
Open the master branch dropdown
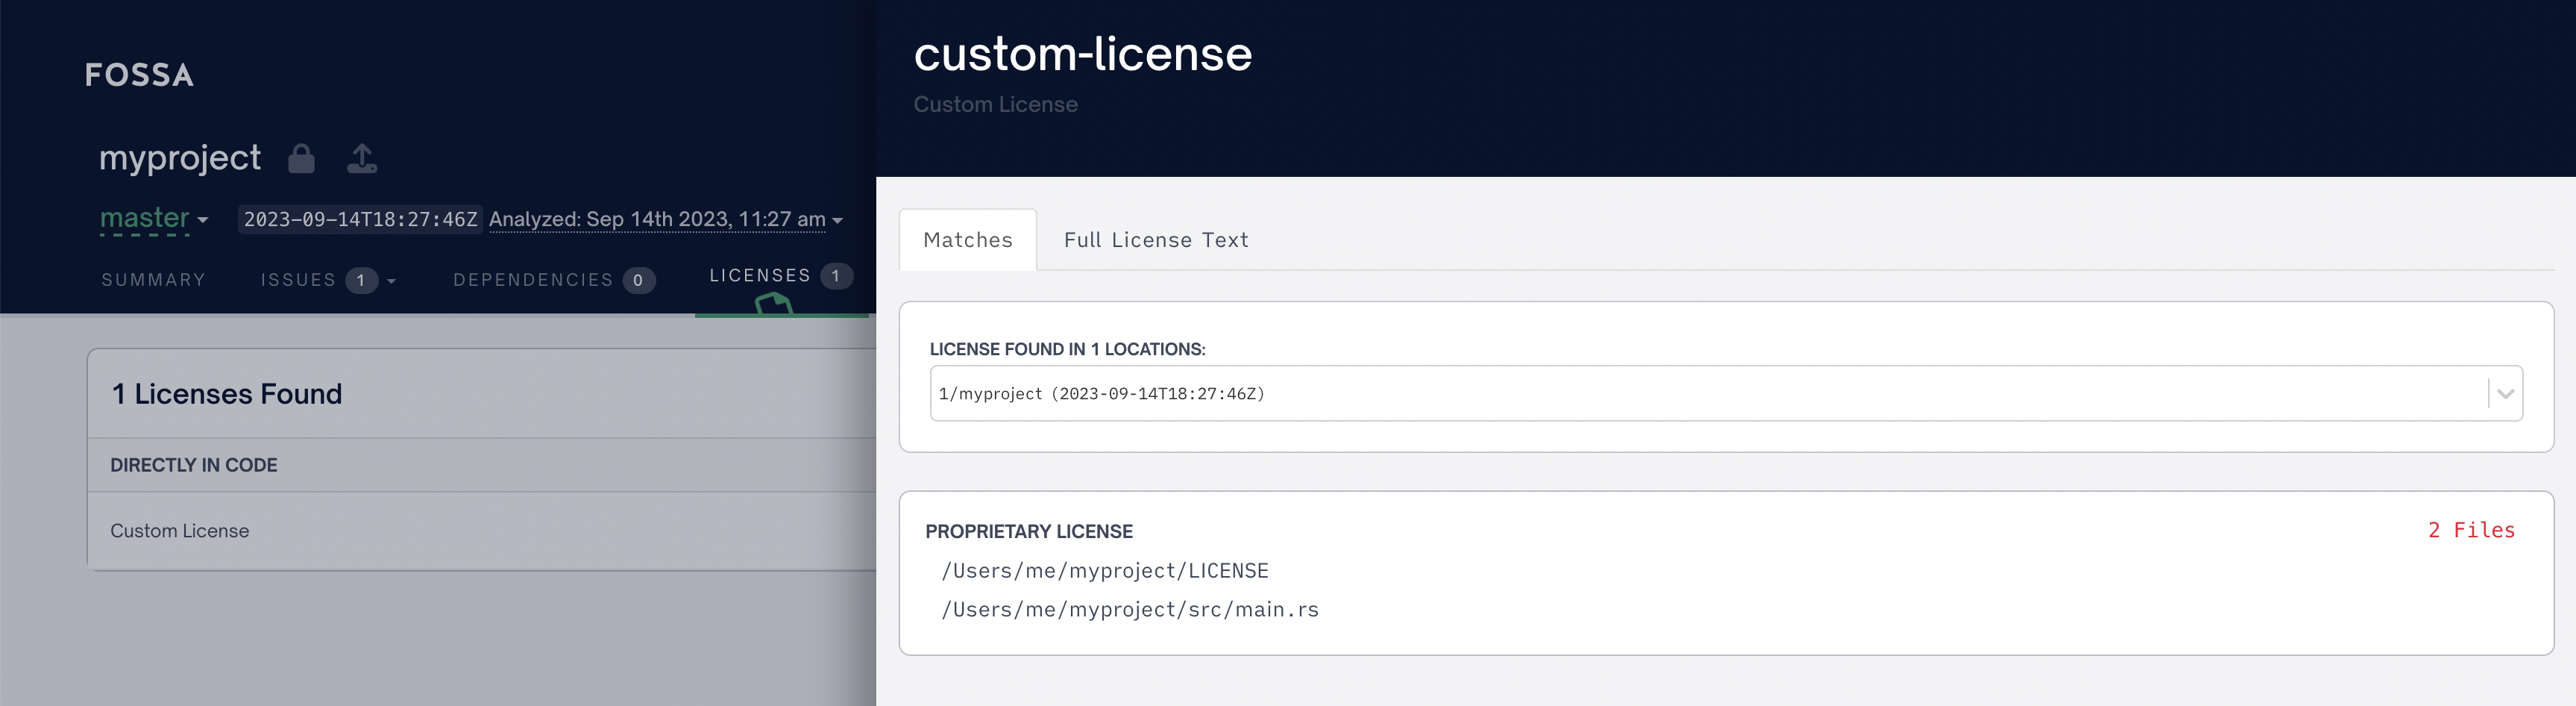tap(154, 218)
